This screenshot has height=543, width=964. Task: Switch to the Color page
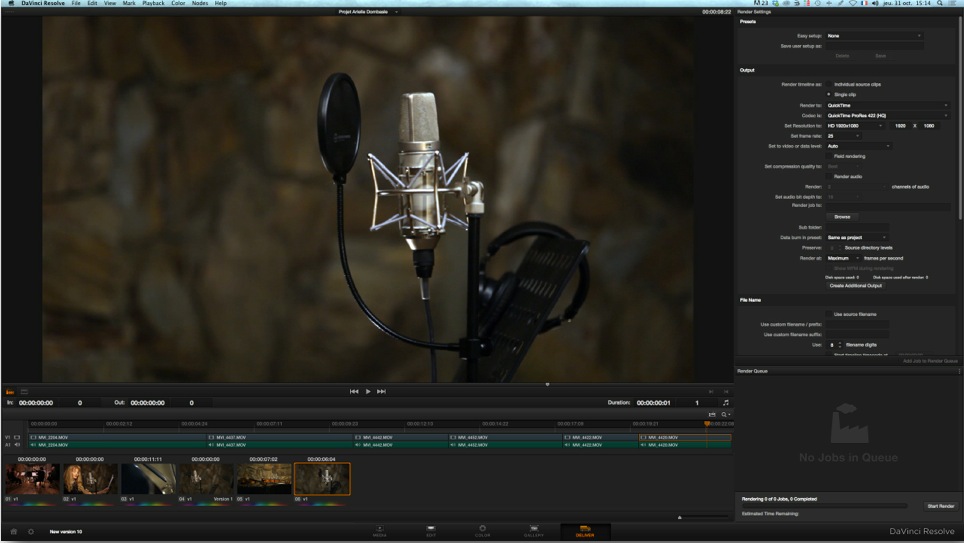pos(483,531)
